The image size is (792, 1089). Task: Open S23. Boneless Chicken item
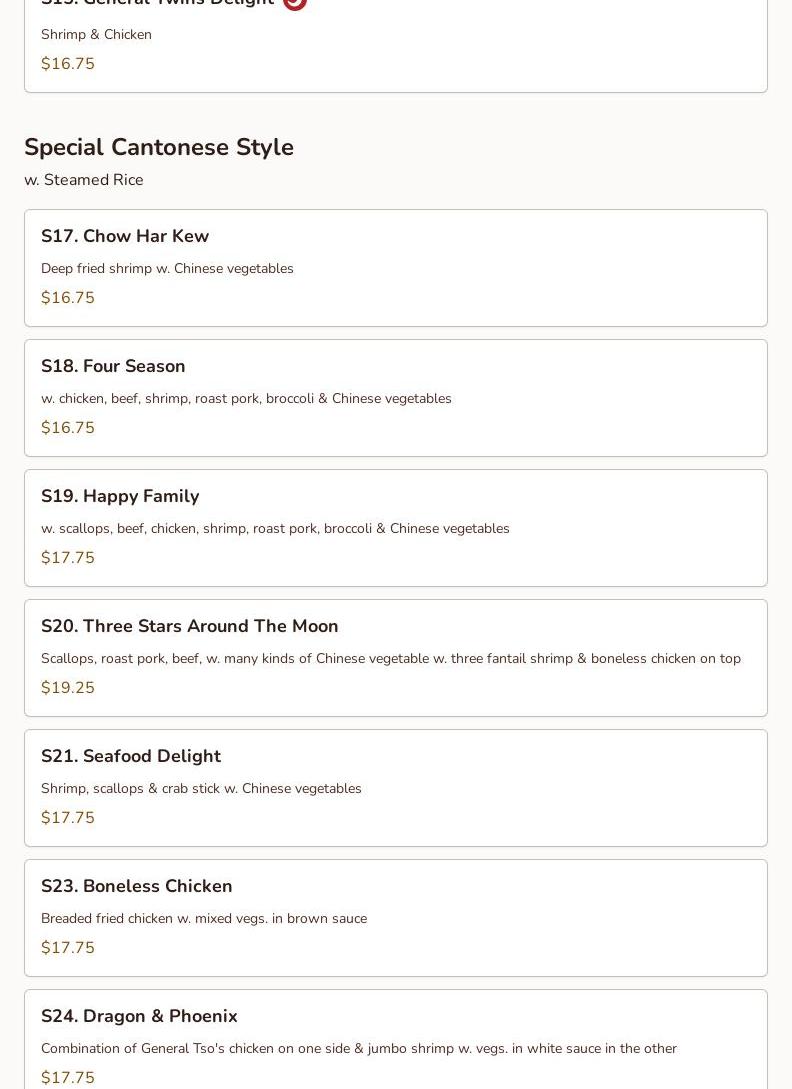point(136,886)
